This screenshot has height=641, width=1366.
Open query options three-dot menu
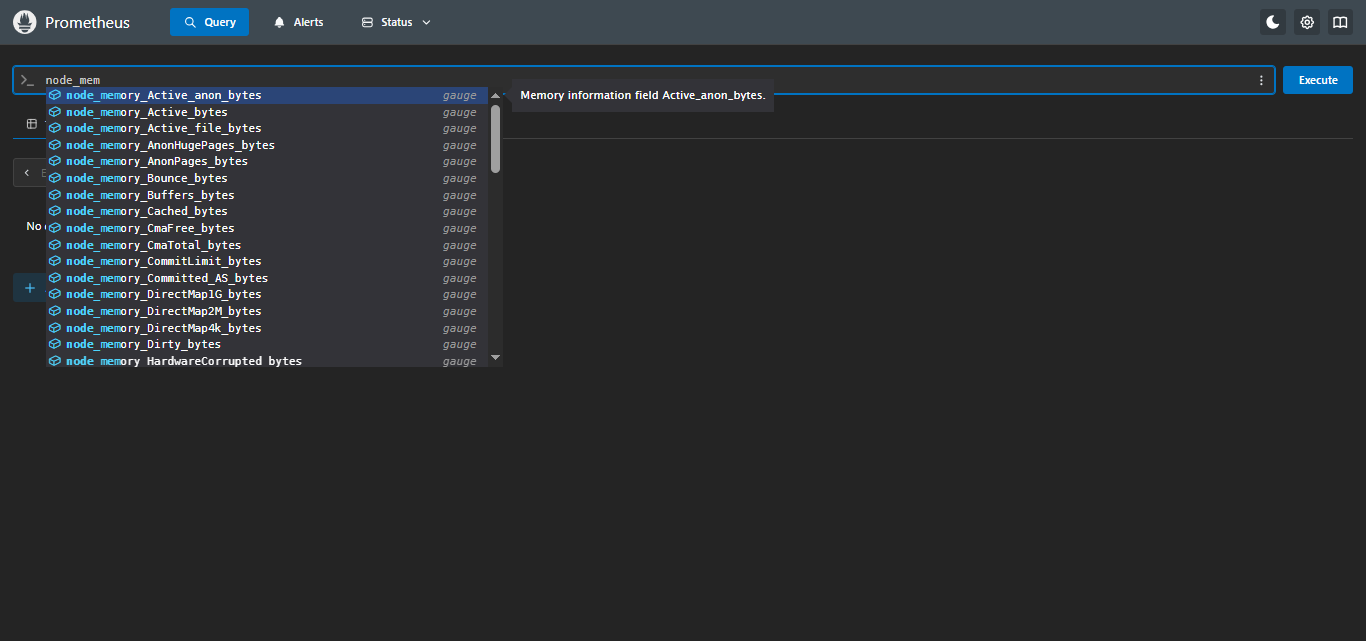(1261, 80)
